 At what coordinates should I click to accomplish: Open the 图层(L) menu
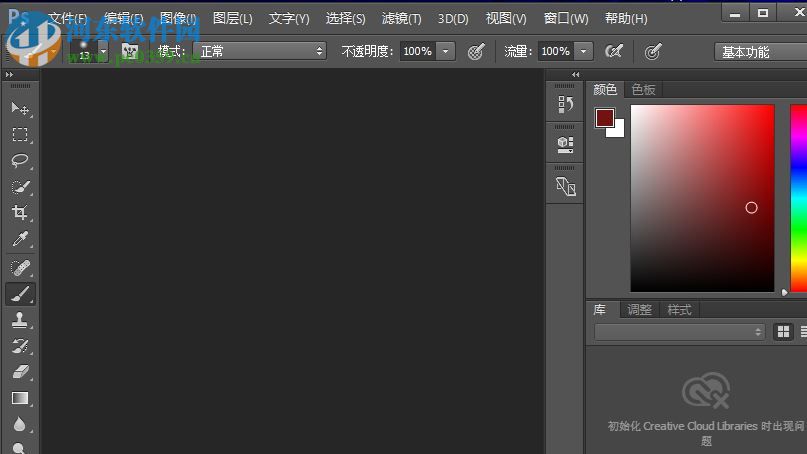tap(233, 19)
